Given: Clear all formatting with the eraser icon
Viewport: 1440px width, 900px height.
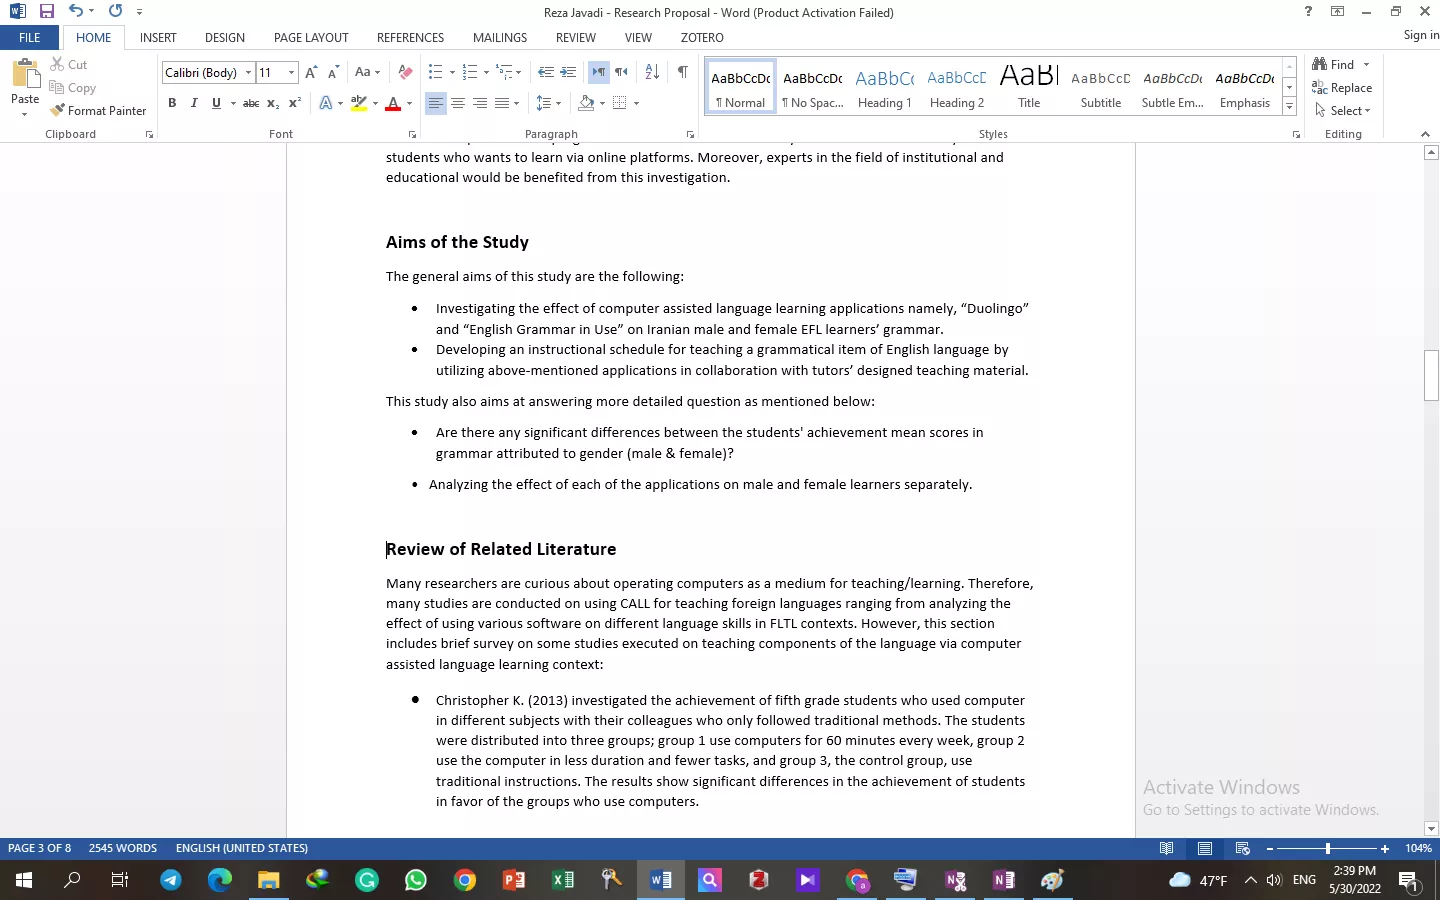Looking at the screenshot, I should pos(405,73).
